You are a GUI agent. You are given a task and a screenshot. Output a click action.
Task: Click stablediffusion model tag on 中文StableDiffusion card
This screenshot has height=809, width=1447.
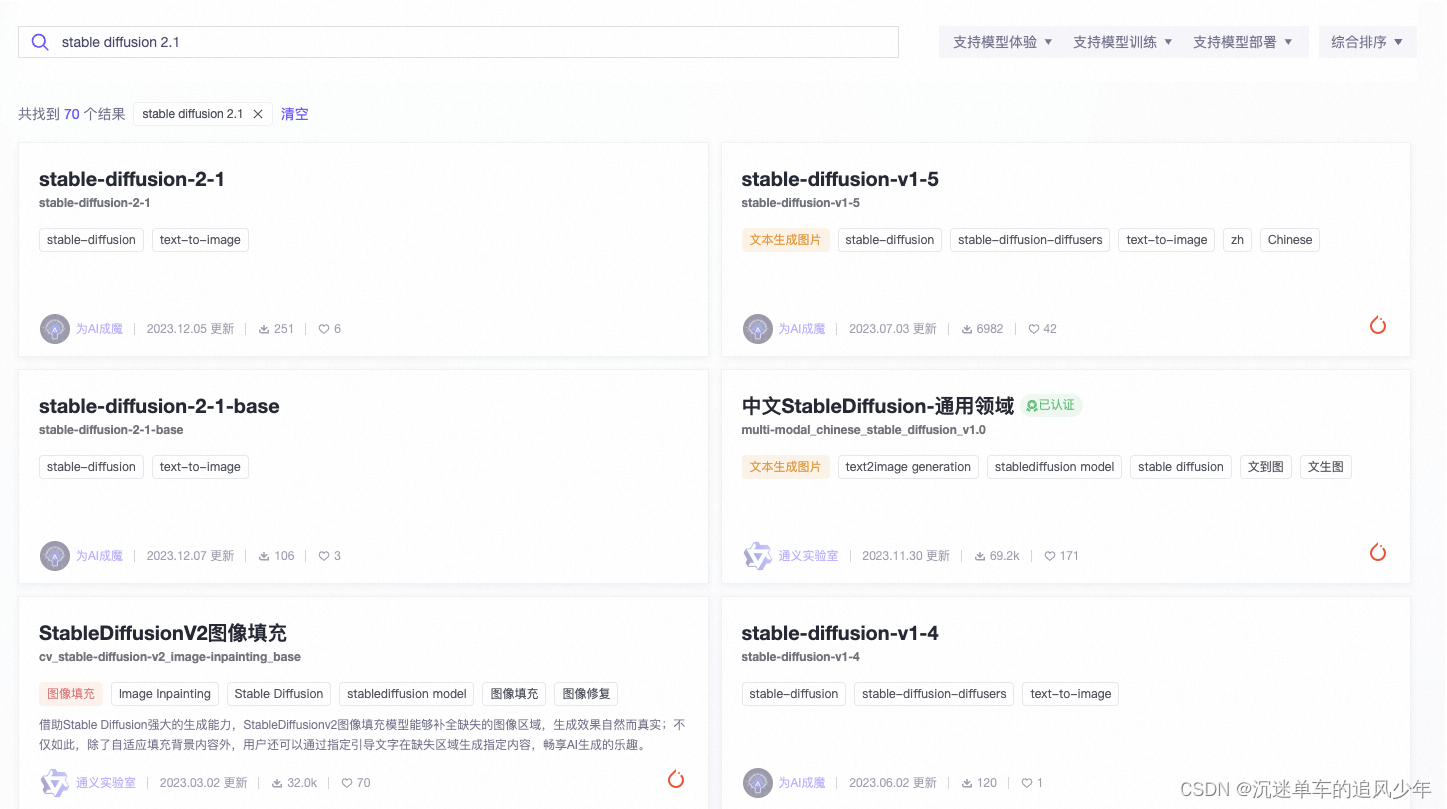point(1055,467)
